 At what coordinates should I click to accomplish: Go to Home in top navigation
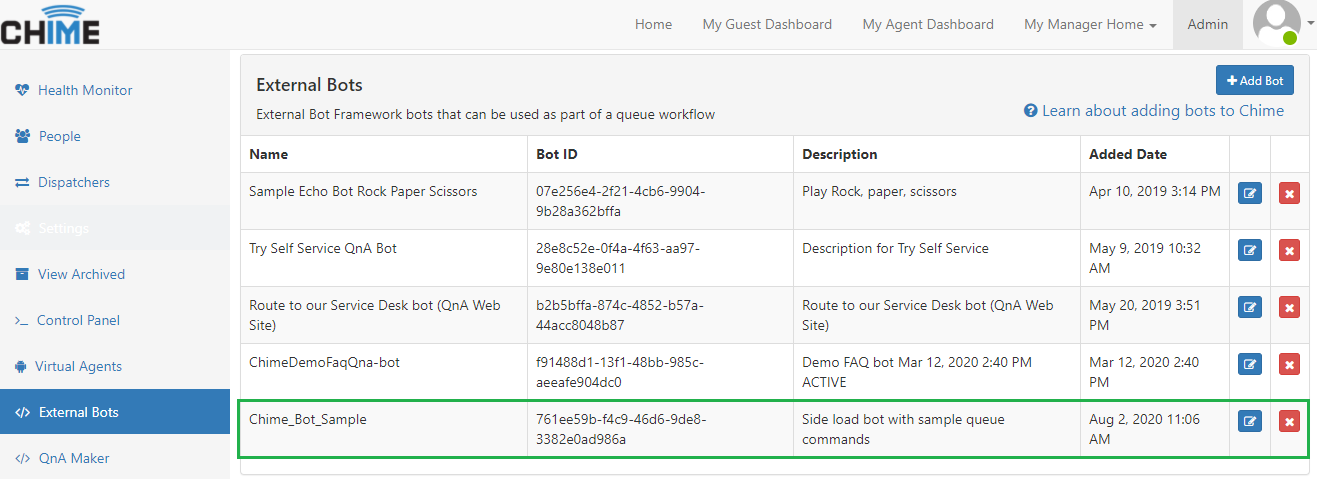(653, 24)
